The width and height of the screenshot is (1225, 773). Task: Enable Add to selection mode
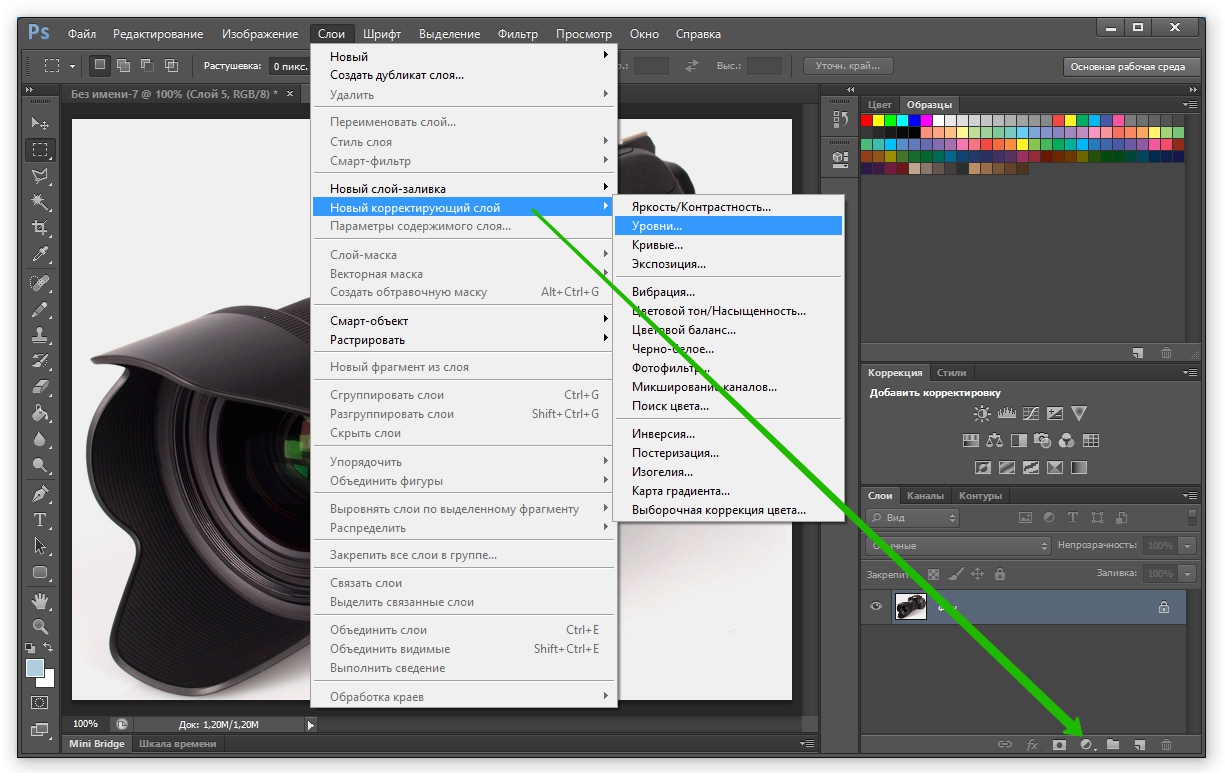pyautogui.click(x=123, y=66)
